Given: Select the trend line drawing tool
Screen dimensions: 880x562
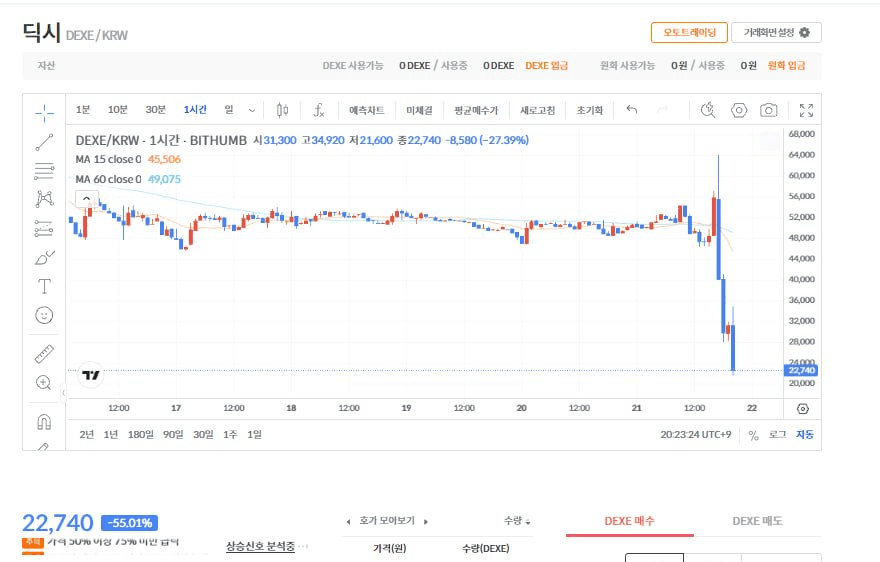Looking at the screenshot, I should [x=44, y=142].
